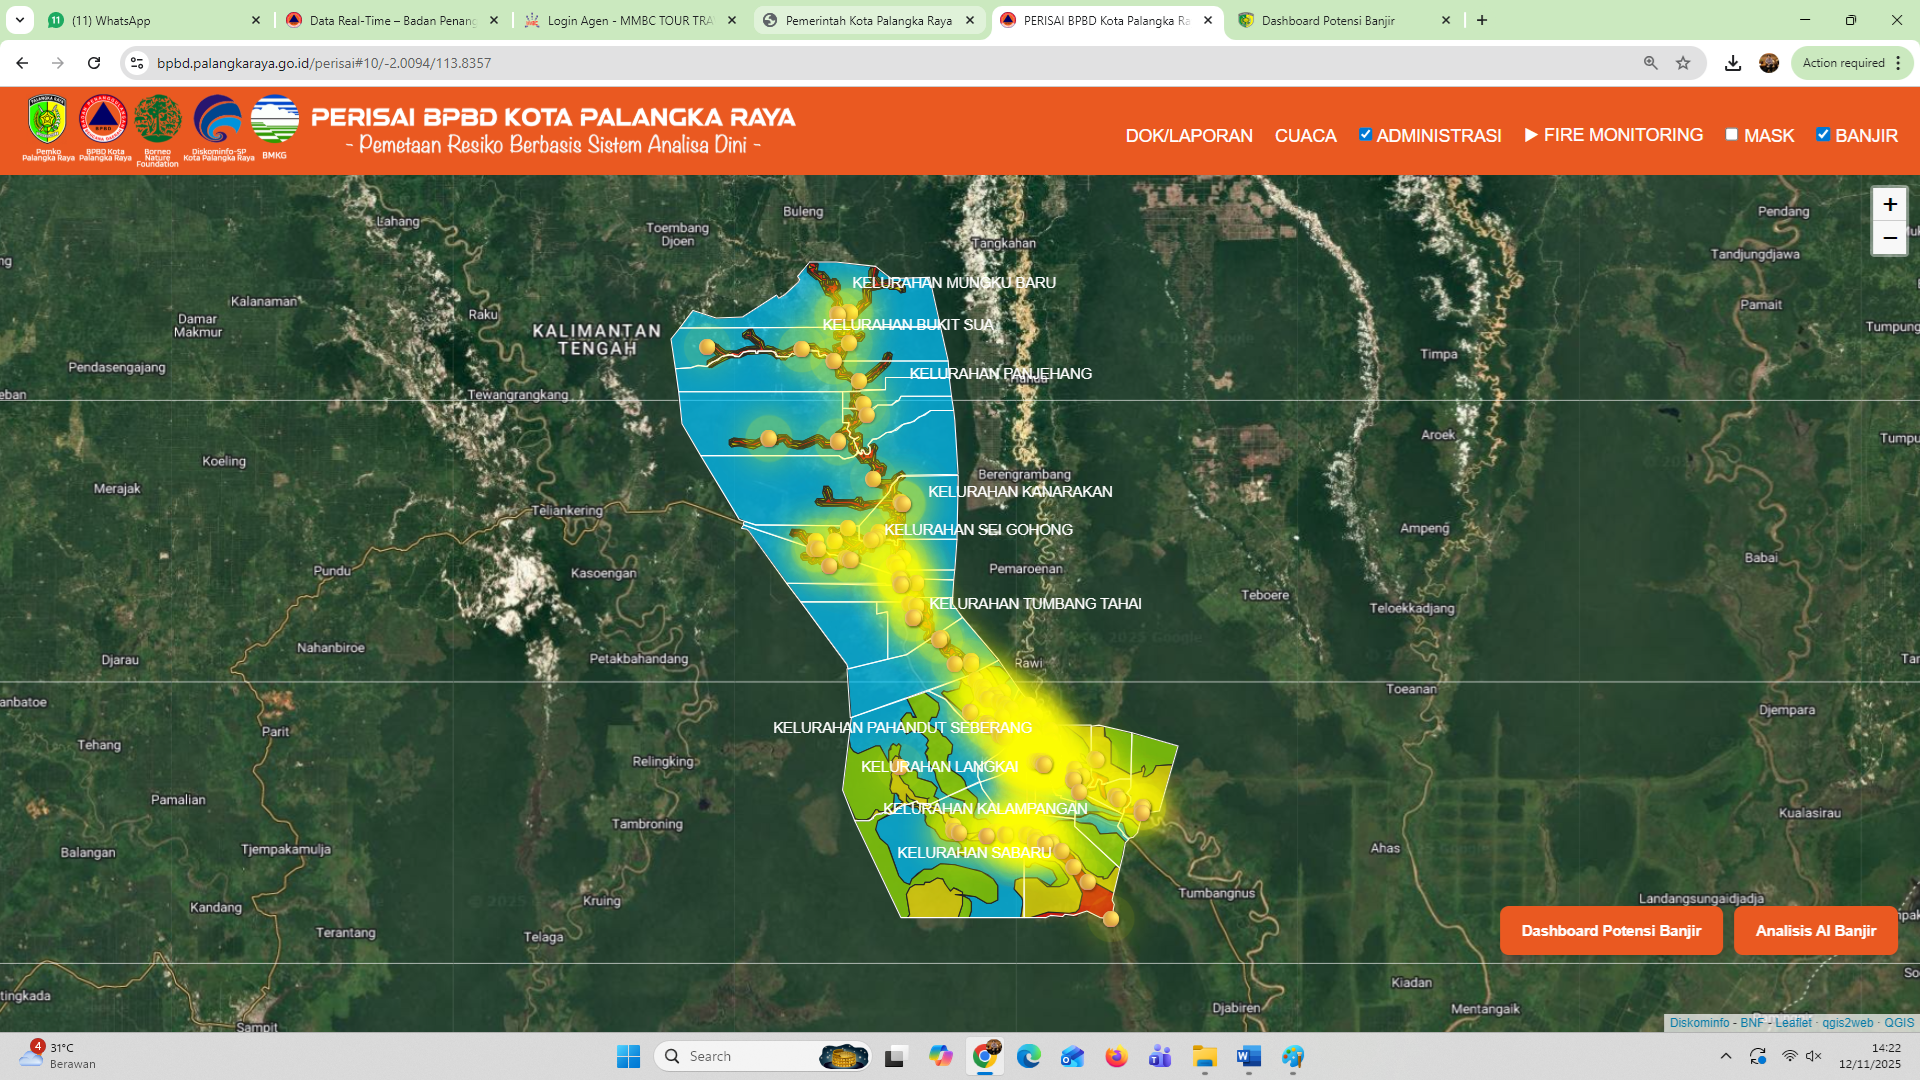Click the Analisis AI Banjir button
Screen dimensions: 1920x1080
[1815, 930]
